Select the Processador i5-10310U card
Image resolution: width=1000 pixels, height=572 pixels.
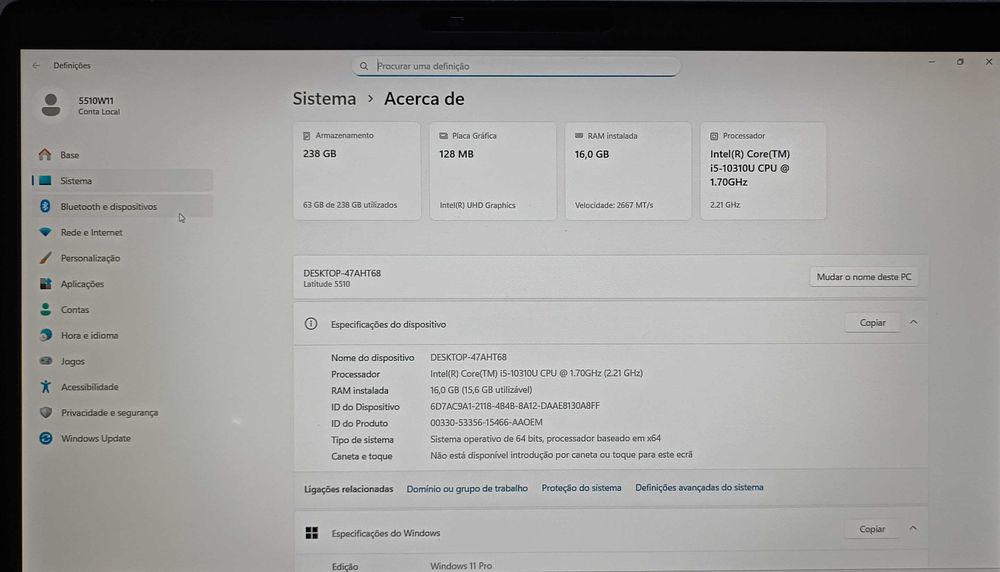[x=763, y=171]
